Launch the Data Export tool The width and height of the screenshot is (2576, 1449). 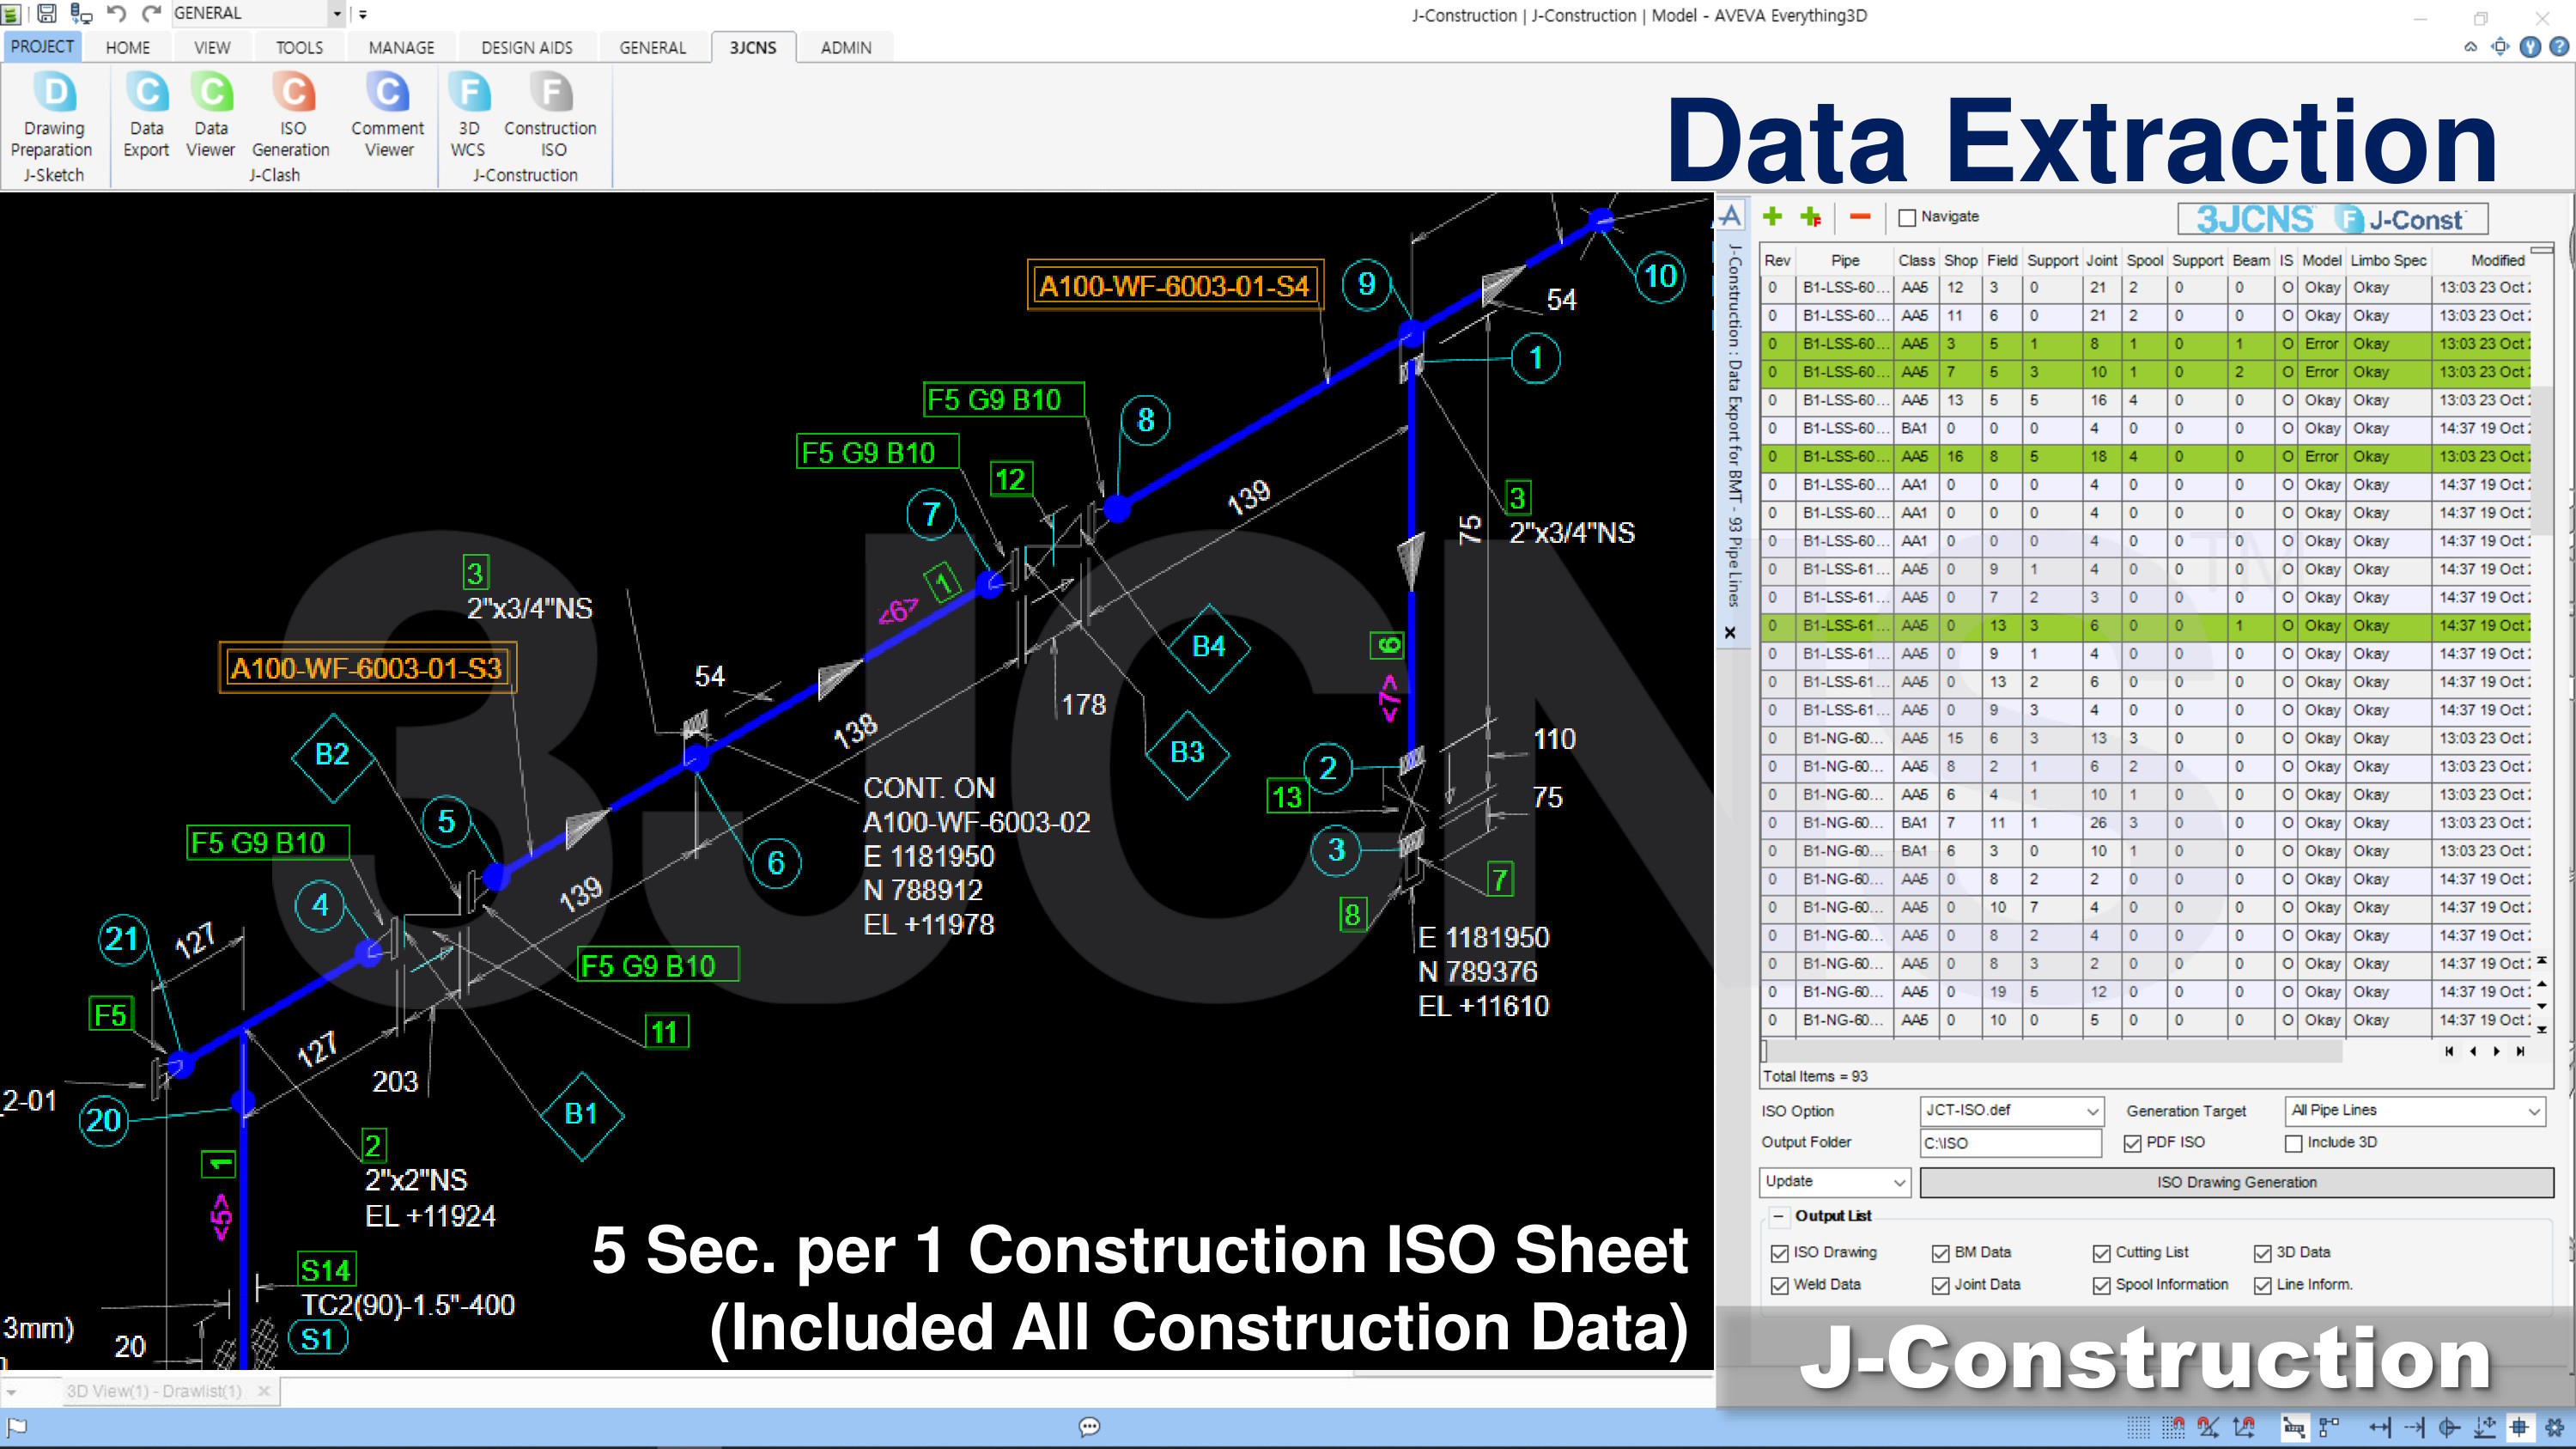(x=146, y=115)
